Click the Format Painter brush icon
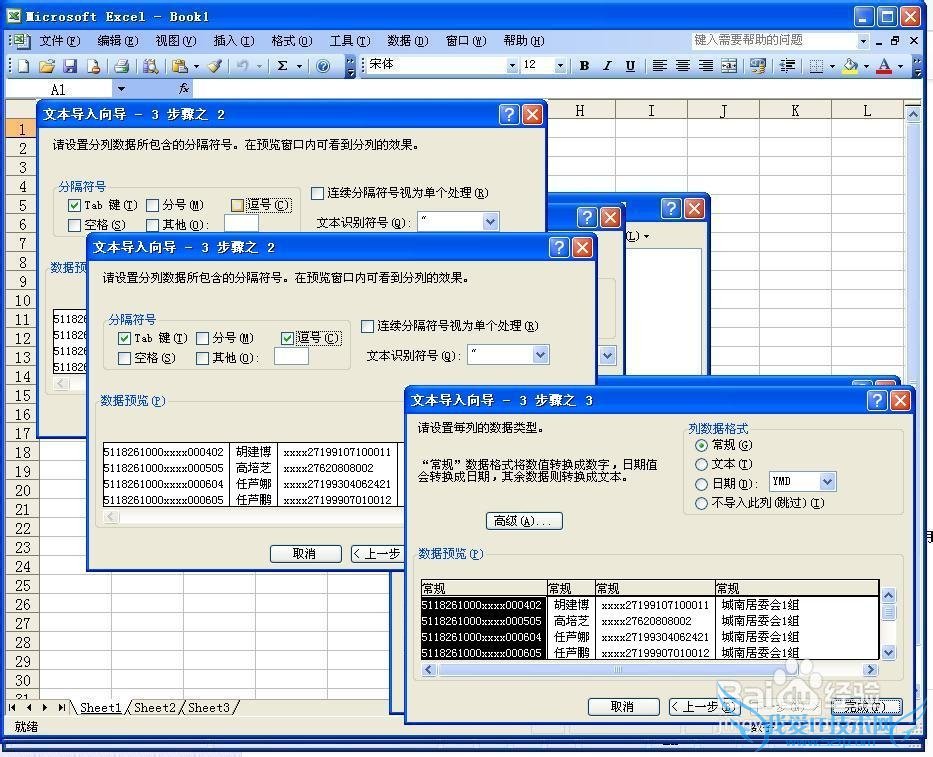Screen dimensions: 933x757 click(215, 66)
